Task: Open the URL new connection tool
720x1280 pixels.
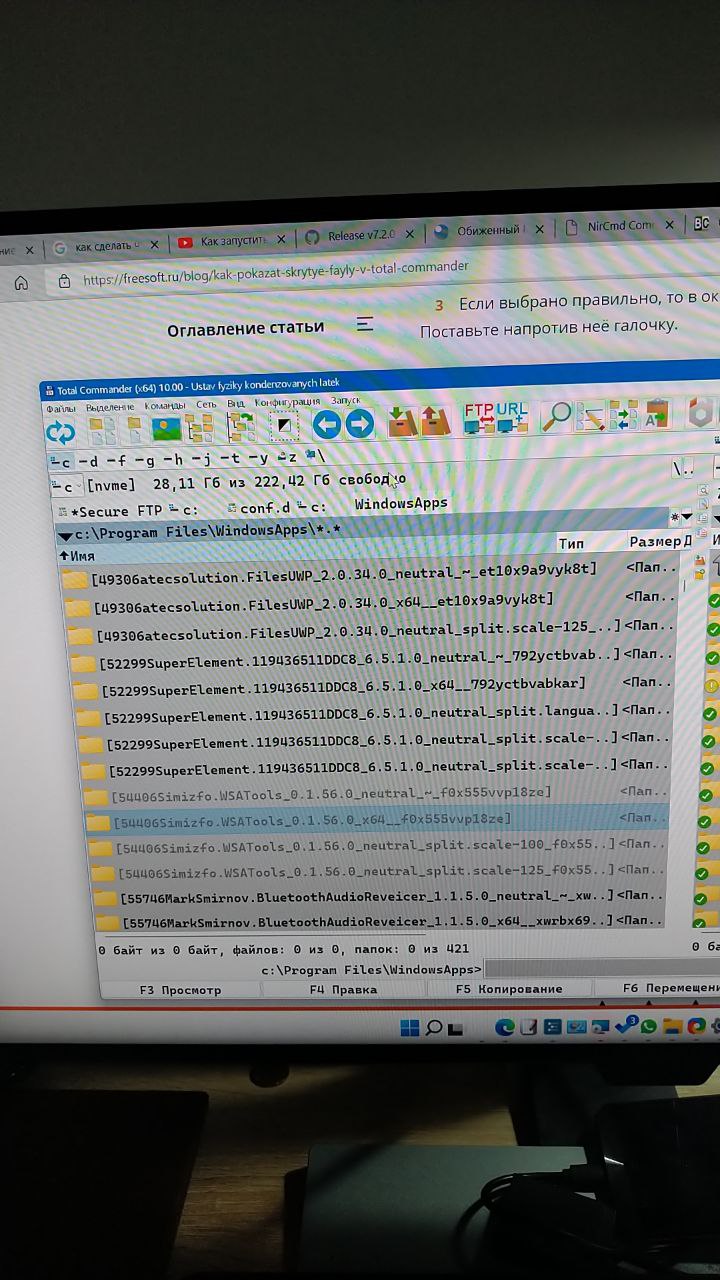Action: [512, 417]
